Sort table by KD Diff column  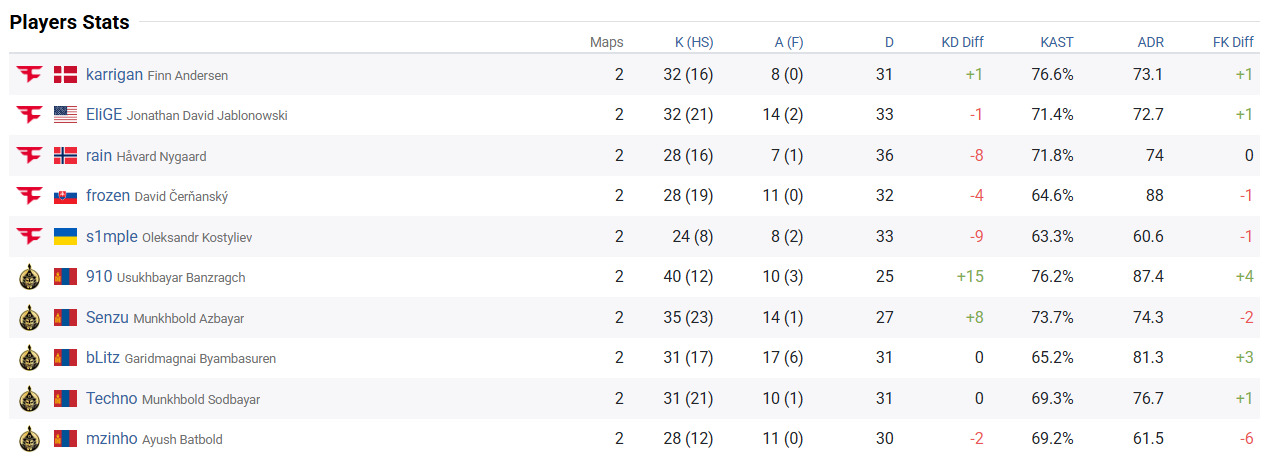[962, 42]
